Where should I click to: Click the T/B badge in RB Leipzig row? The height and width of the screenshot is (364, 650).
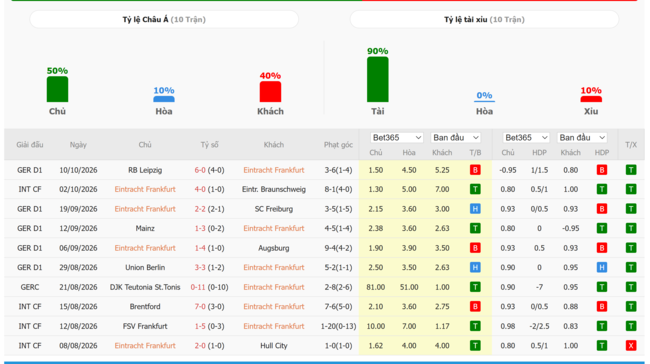click(475, 170)
